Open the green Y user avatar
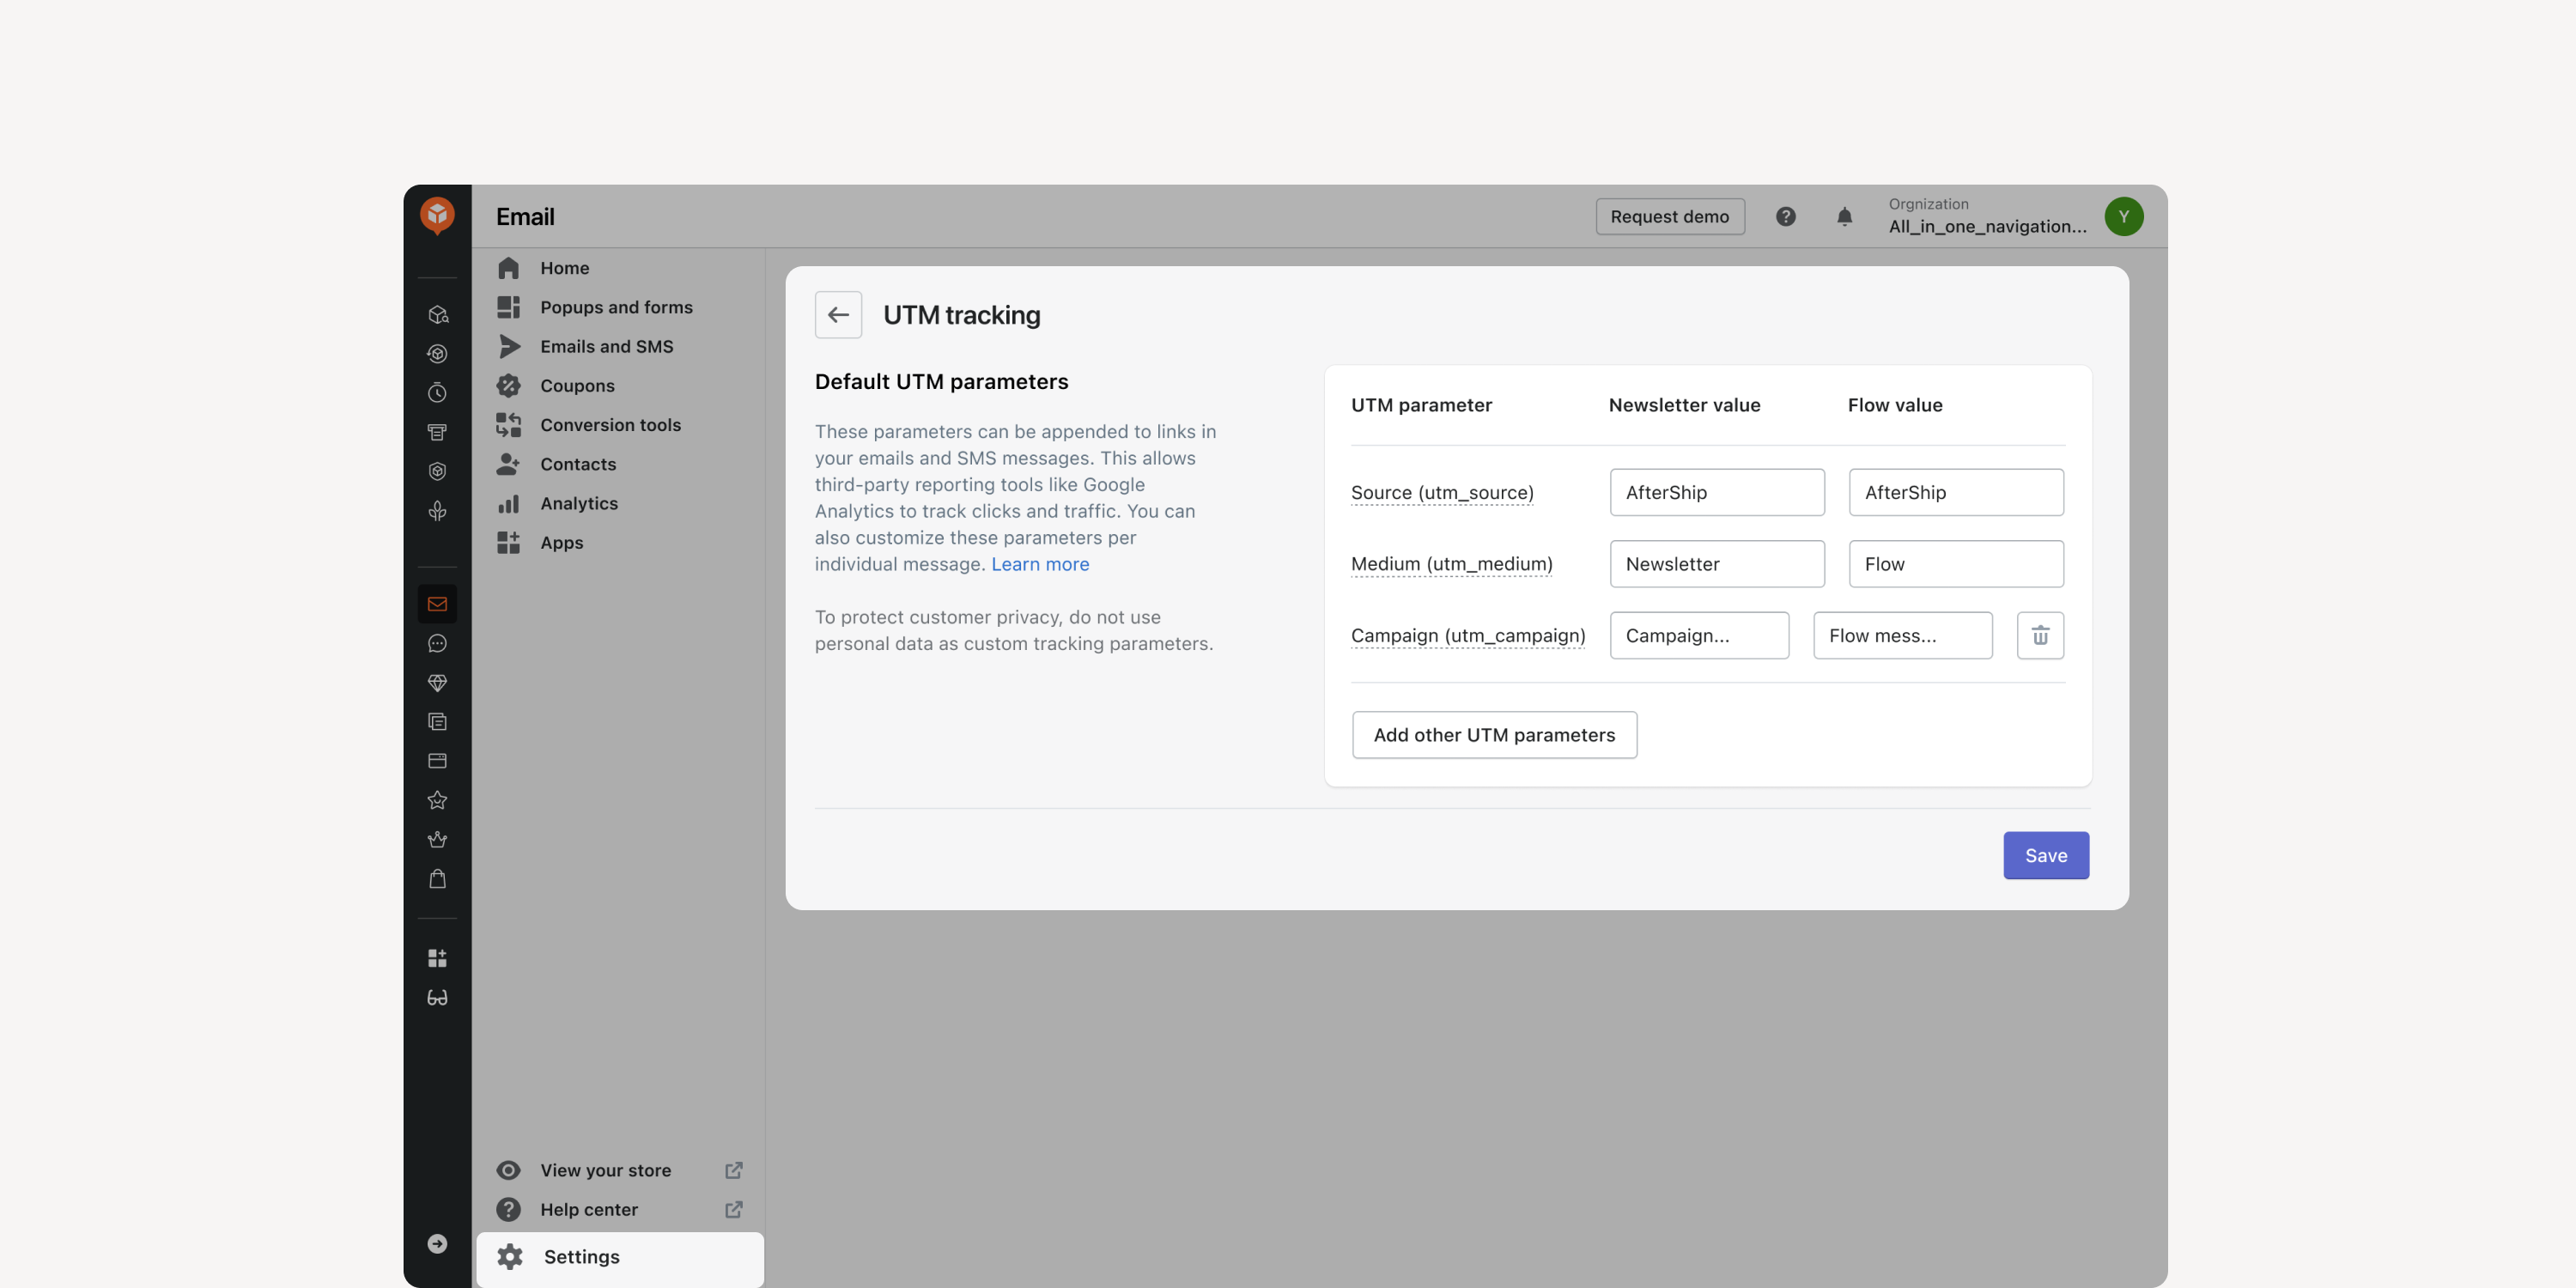 (2123, 216)
